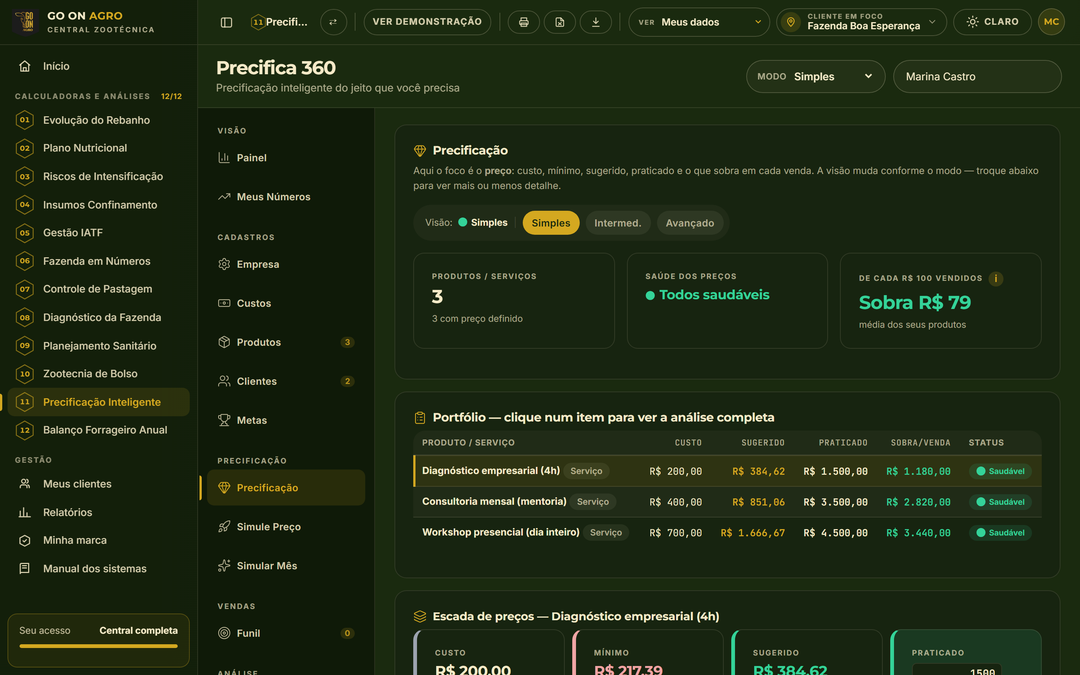Open 06 Fazenda em Números

pos(98,261)
